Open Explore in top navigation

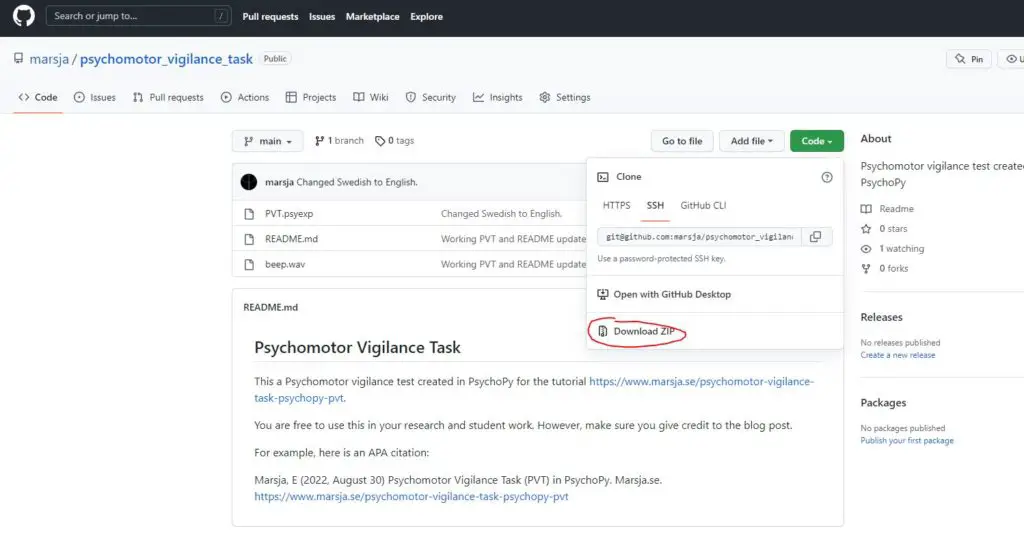coord(426,16)
